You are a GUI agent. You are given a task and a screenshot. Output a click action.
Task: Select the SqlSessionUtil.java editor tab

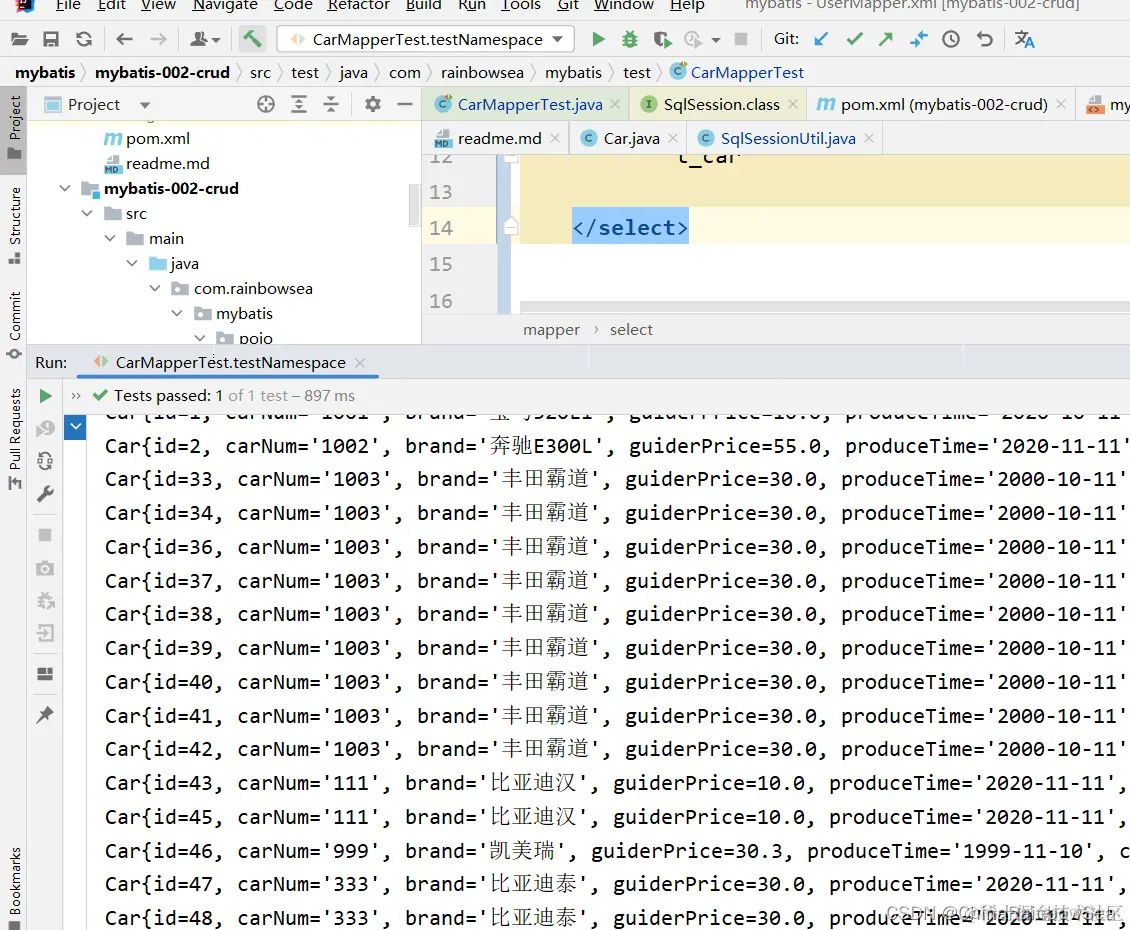pyautogui.click(x=788, y=138)
